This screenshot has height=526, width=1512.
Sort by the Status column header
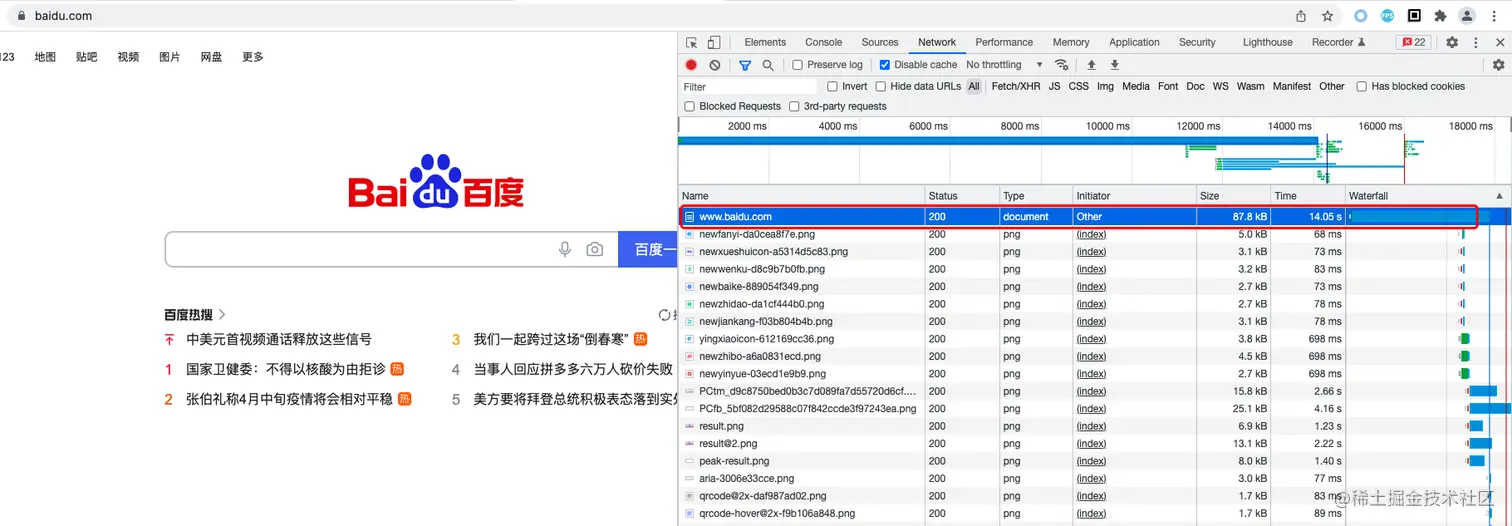click(962, 196)
